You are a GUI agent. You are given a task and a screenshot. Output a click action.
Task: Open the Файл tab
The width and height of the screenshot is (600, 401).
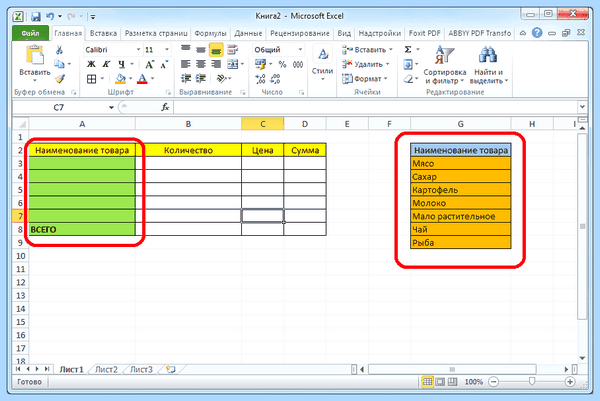click(x=30, y=33)
